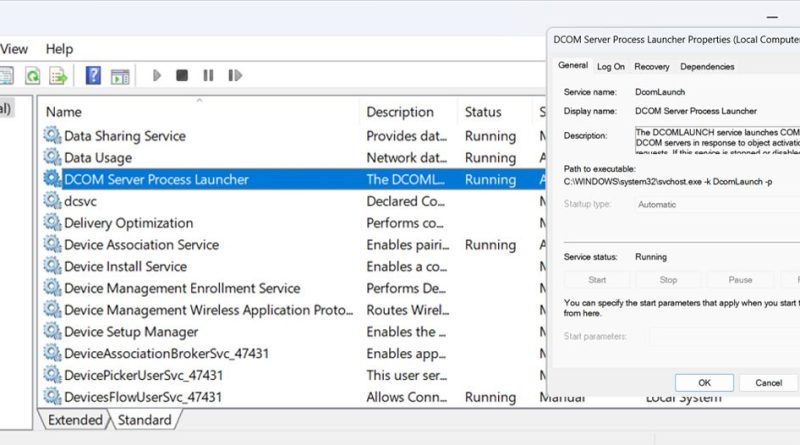Select the Device Setup Manager service
Screen dimensions: 800x445
click(x=294, y=332)
